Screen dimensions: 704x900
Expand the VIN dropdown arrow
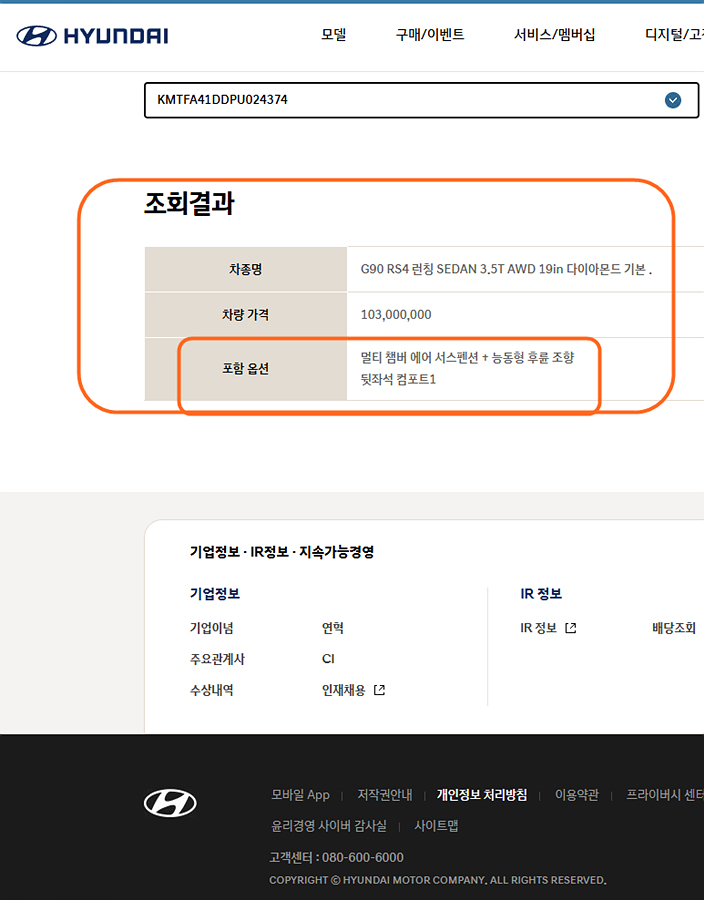coord(673,100)
